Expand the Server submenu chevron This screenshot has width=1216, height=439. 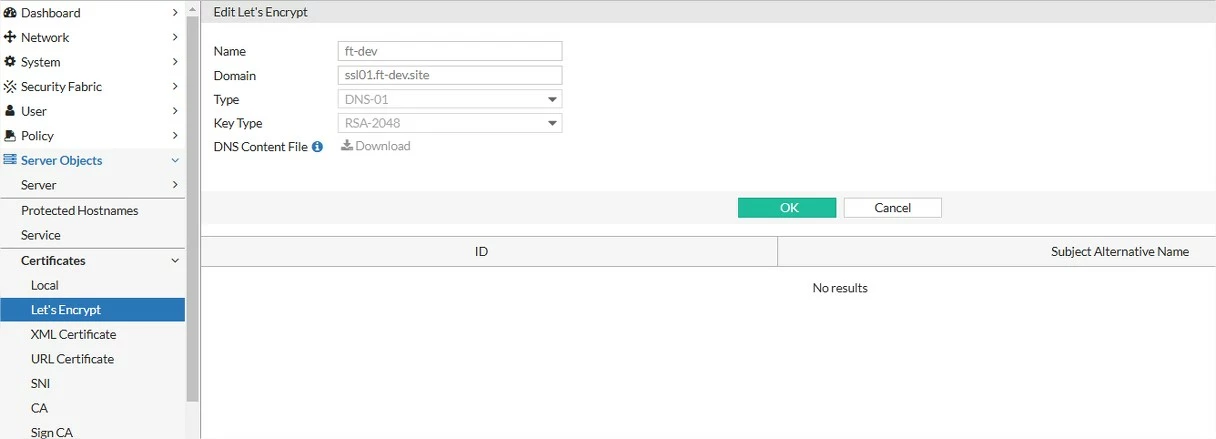[x=175, y=185]
